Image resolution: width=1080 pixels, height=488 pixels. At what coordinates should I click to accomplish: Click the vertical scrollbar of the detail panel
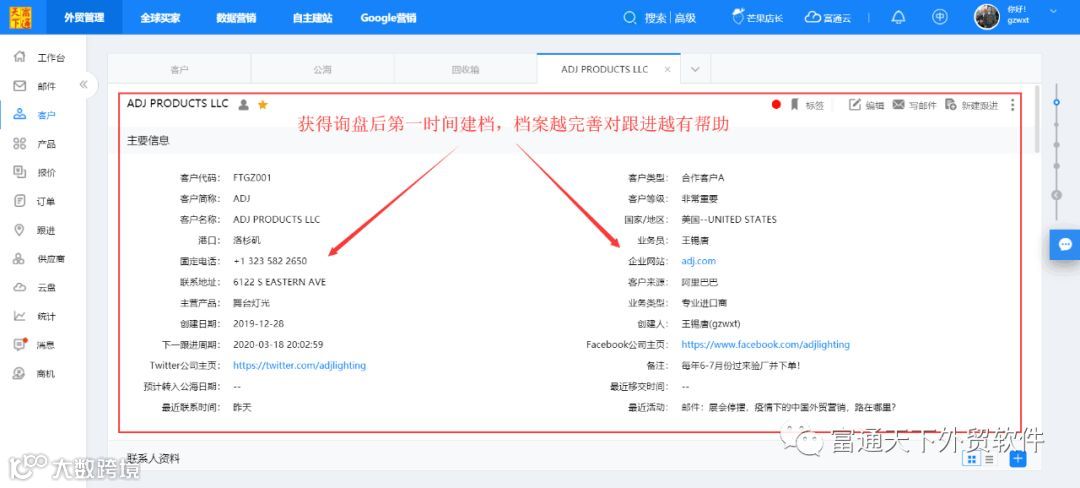tap(1037, 118)
